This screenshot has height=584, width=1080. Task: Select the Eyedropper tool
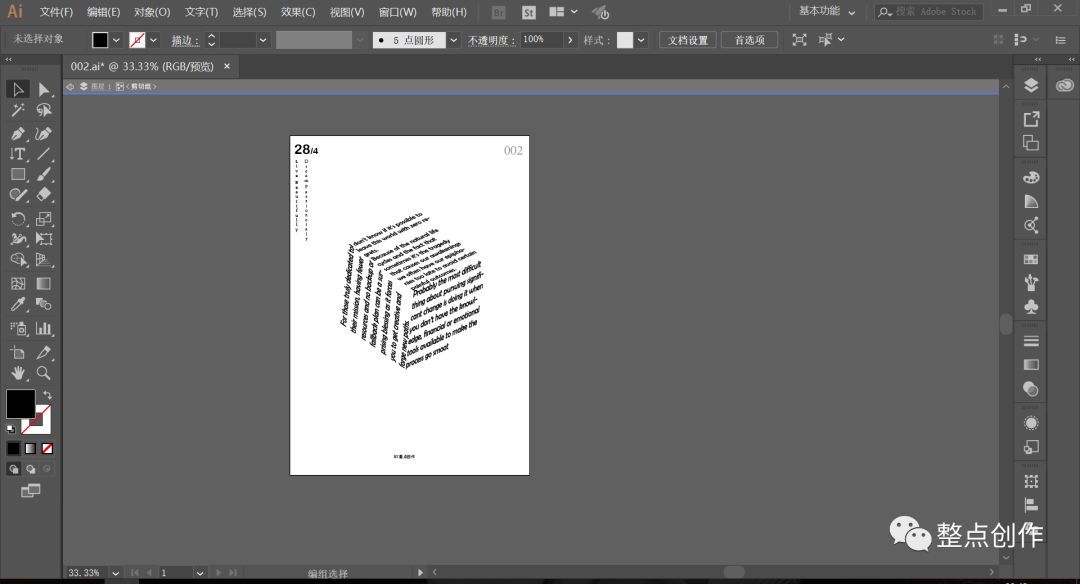point(18,304)
